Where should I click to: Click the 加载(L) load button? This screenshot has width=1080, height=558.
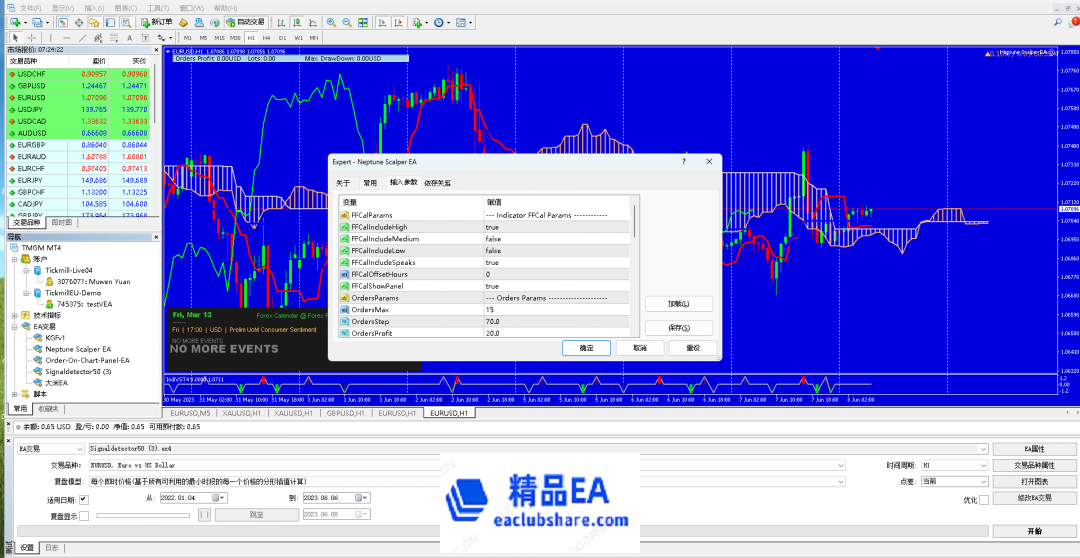coord(679,303)
